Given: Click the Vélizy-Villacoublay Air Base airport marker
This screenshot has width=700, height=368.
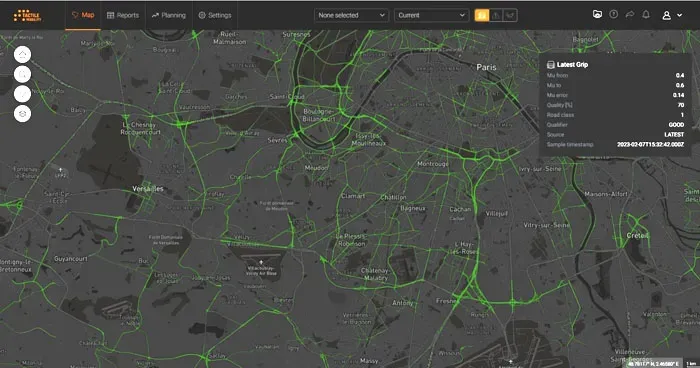Looking at the screenshot, I should tap(261, 262).
